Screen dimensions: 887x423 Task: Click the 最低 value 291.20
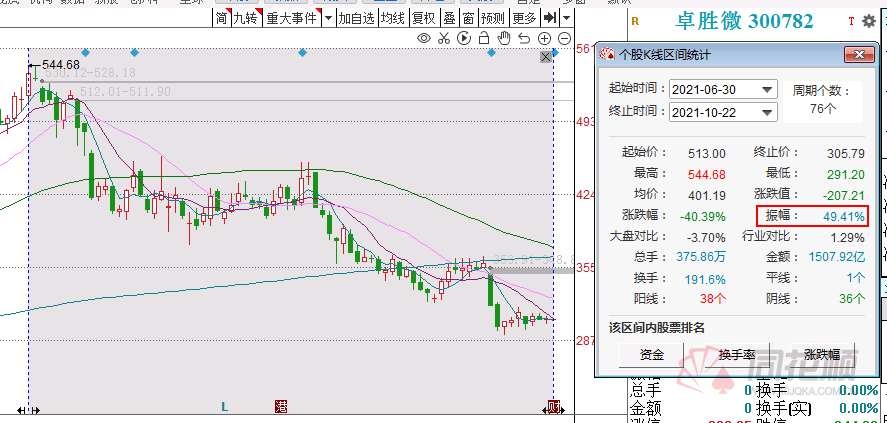tap(846, 174)
